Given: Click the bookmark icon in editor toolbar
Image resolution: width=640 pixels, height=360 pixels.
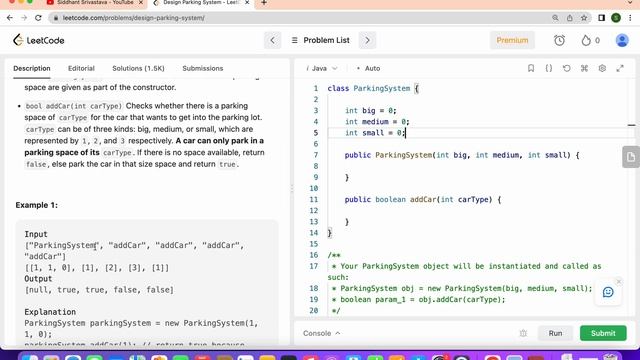Looking at the screenshot, I should point(531,68).
